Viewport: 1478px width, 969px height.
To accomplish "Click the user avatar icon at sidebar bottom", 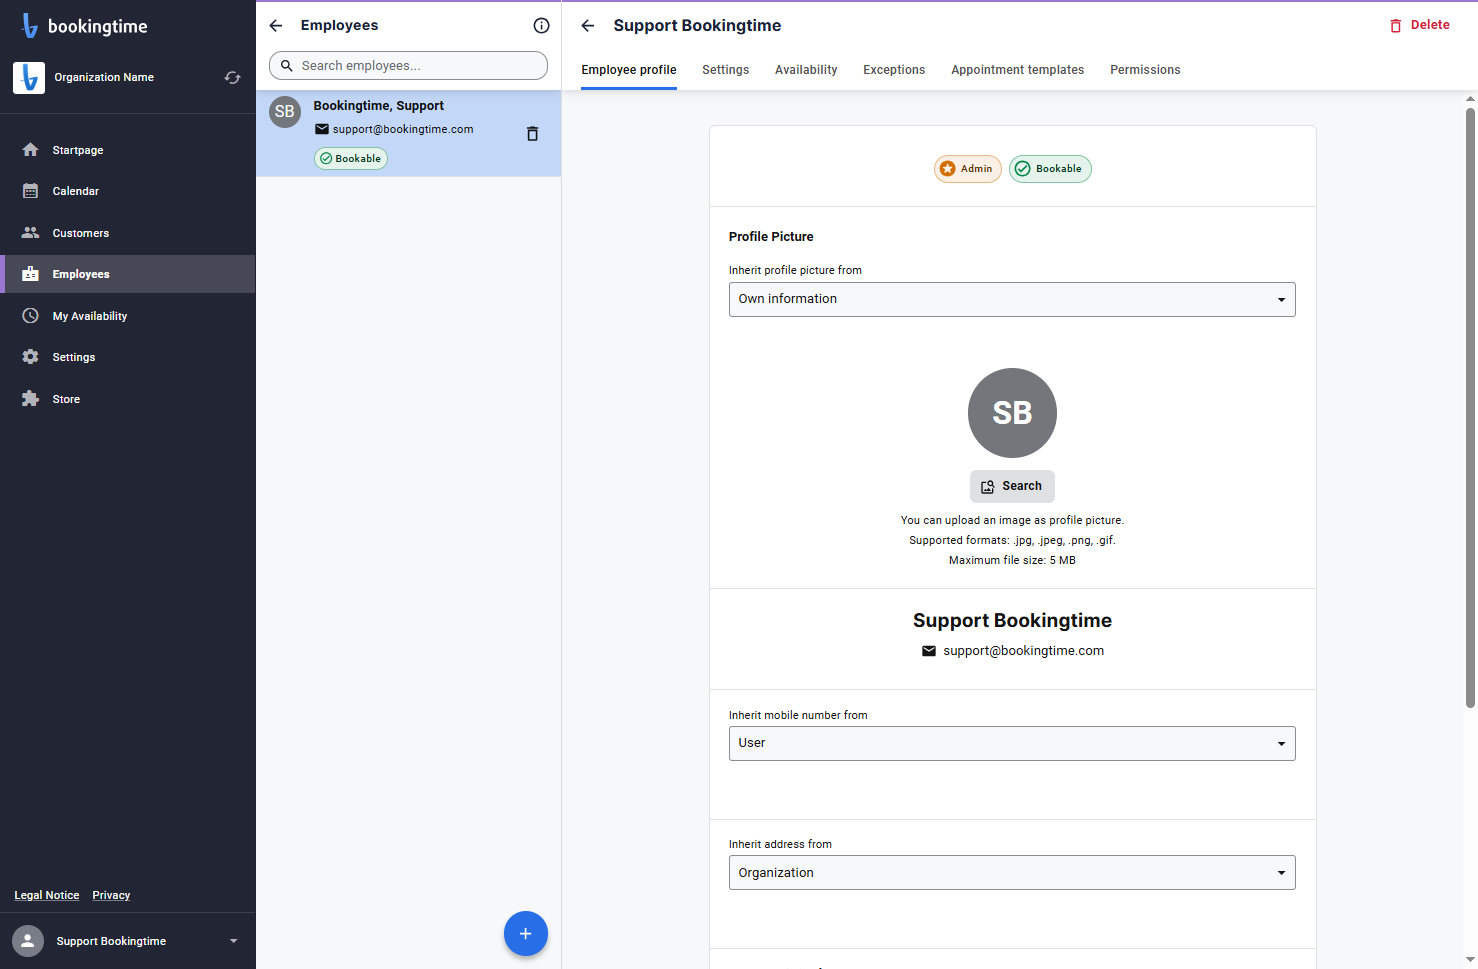I will pos(28,941).
